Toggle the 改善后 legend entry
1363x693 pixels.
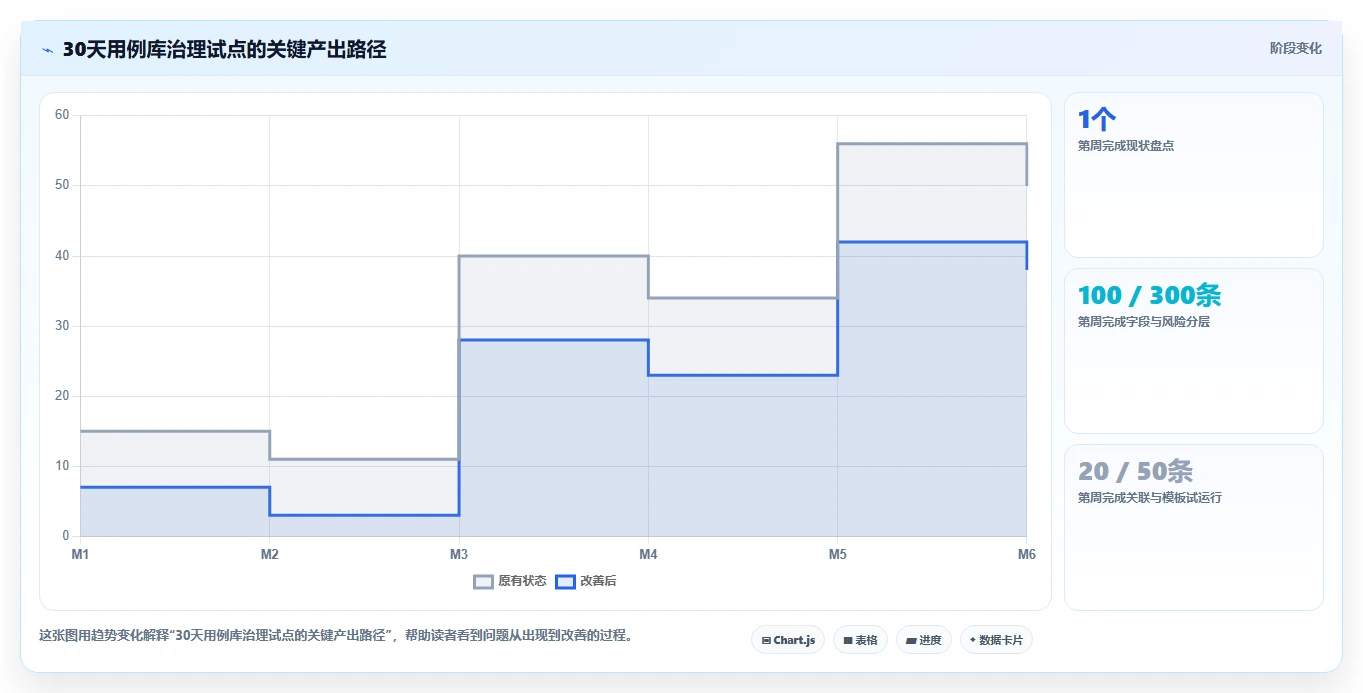(x=586, y=581)
